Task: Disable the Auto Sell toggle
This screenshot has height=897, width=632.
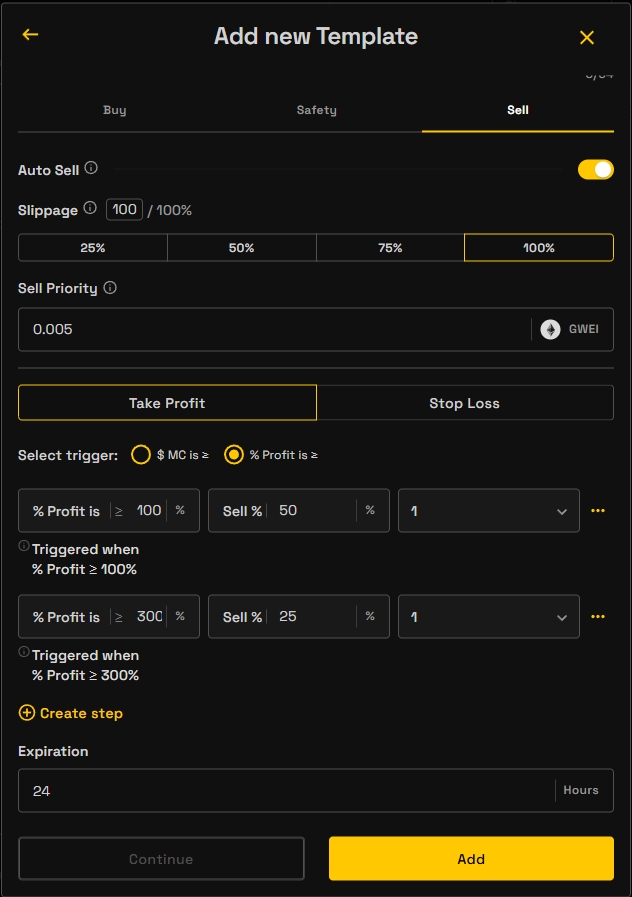Action: (595, 170)
